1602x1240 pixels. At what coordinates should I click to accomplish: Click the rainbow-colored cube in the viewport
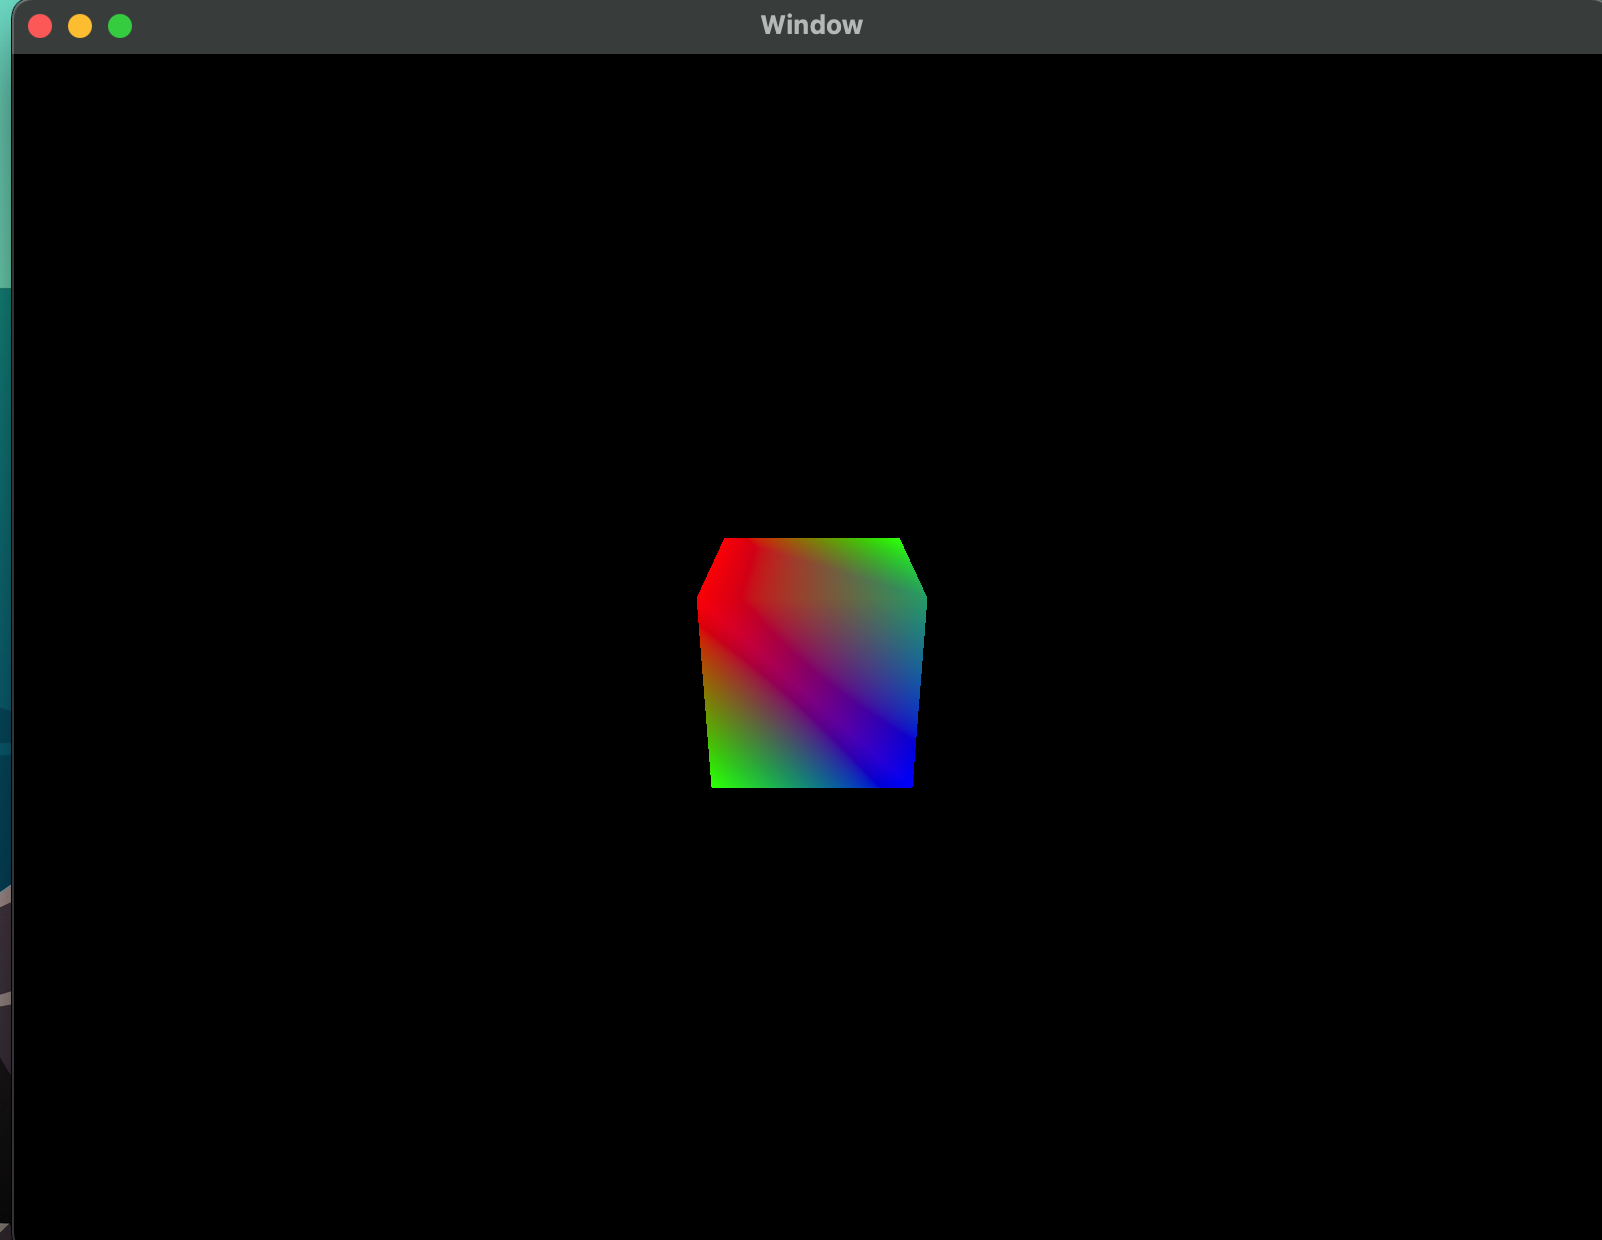click(812, 663)
